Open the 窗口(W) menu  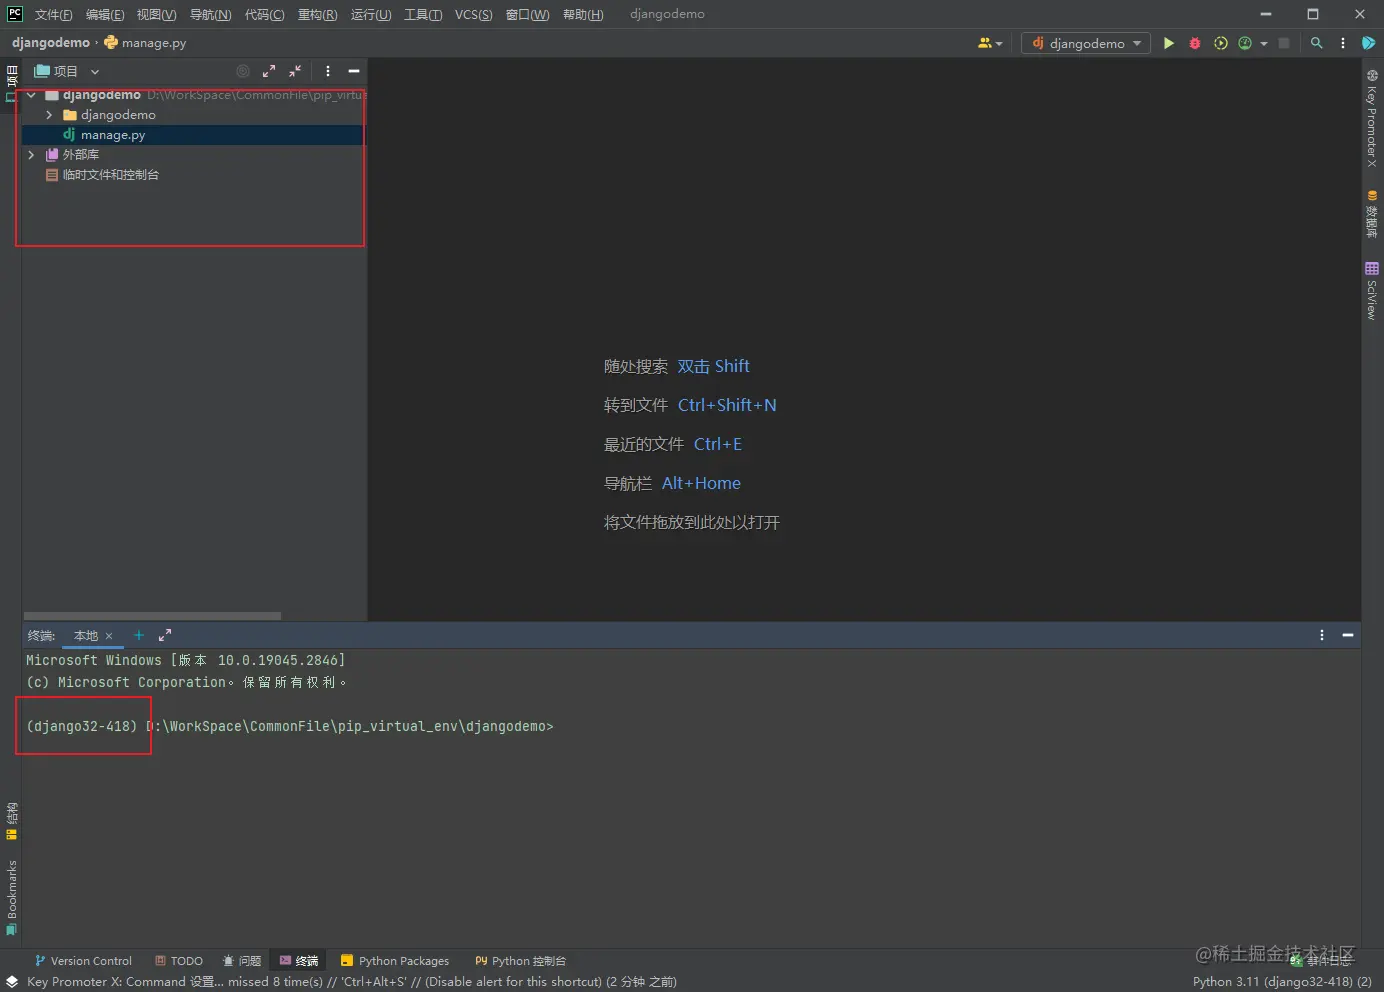click(x=527, y=14)
